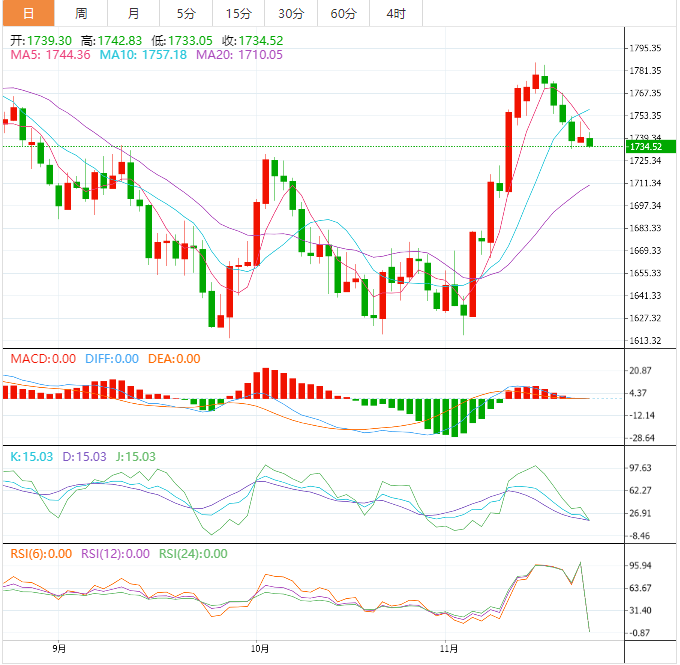Show the 60分 interval chart
The width and height of the screenshot is (680, 665).
[x=343, y=13]
